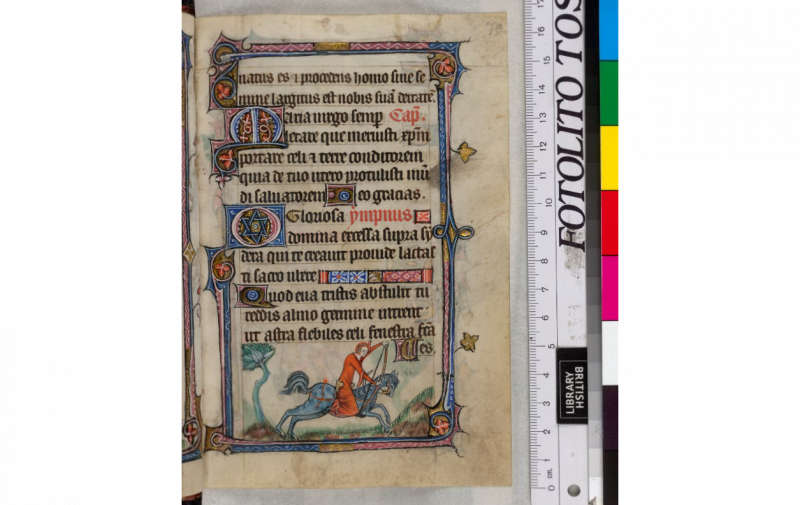Click the red rubric word 'Cap' in the text
800x505 pixels.
[x=405, y=118]
